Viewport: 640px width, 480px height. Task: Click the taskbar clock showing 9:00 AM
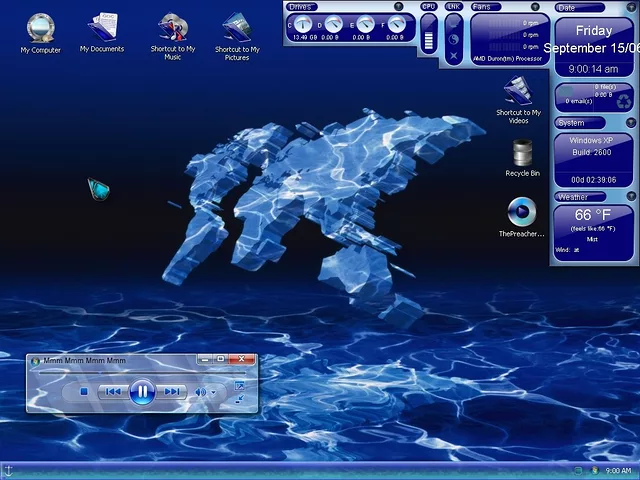[x=618, y=470]
